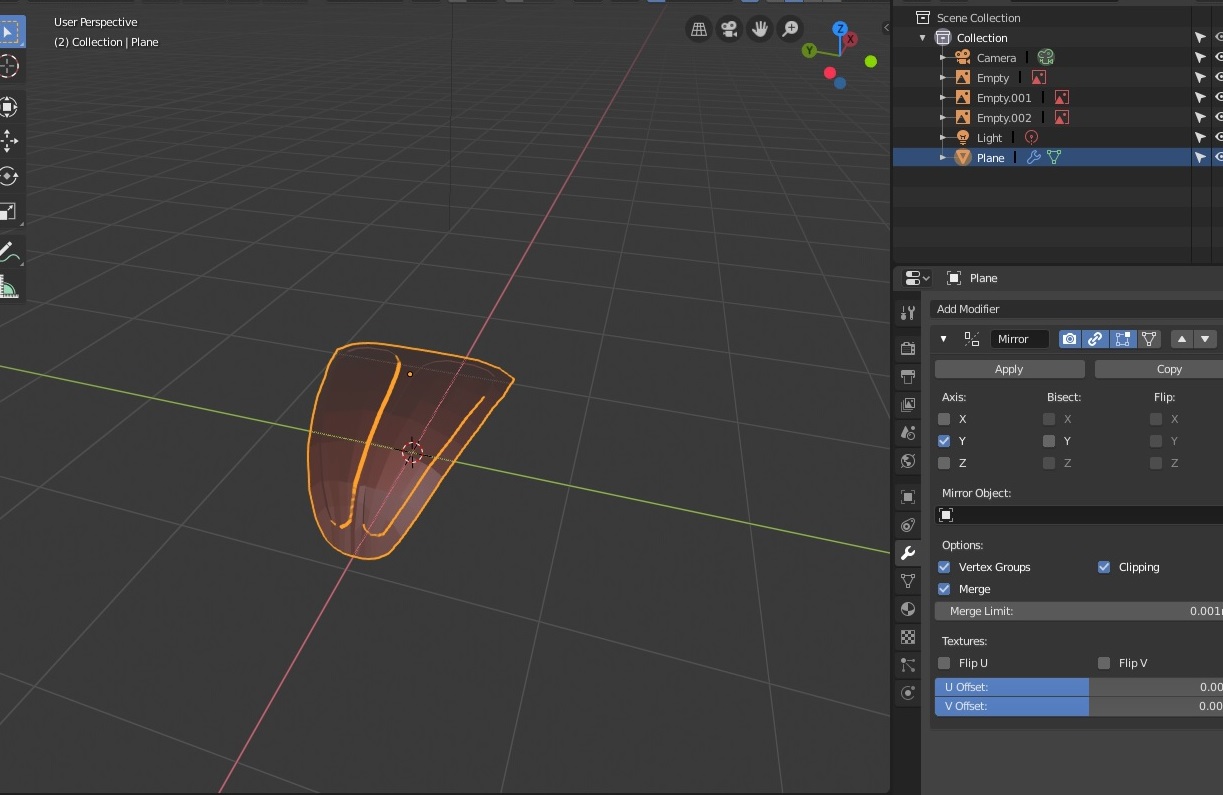Click the Z axis on navigation gizmo
This screenshot has width=1223, height=795.
(840, 30)
